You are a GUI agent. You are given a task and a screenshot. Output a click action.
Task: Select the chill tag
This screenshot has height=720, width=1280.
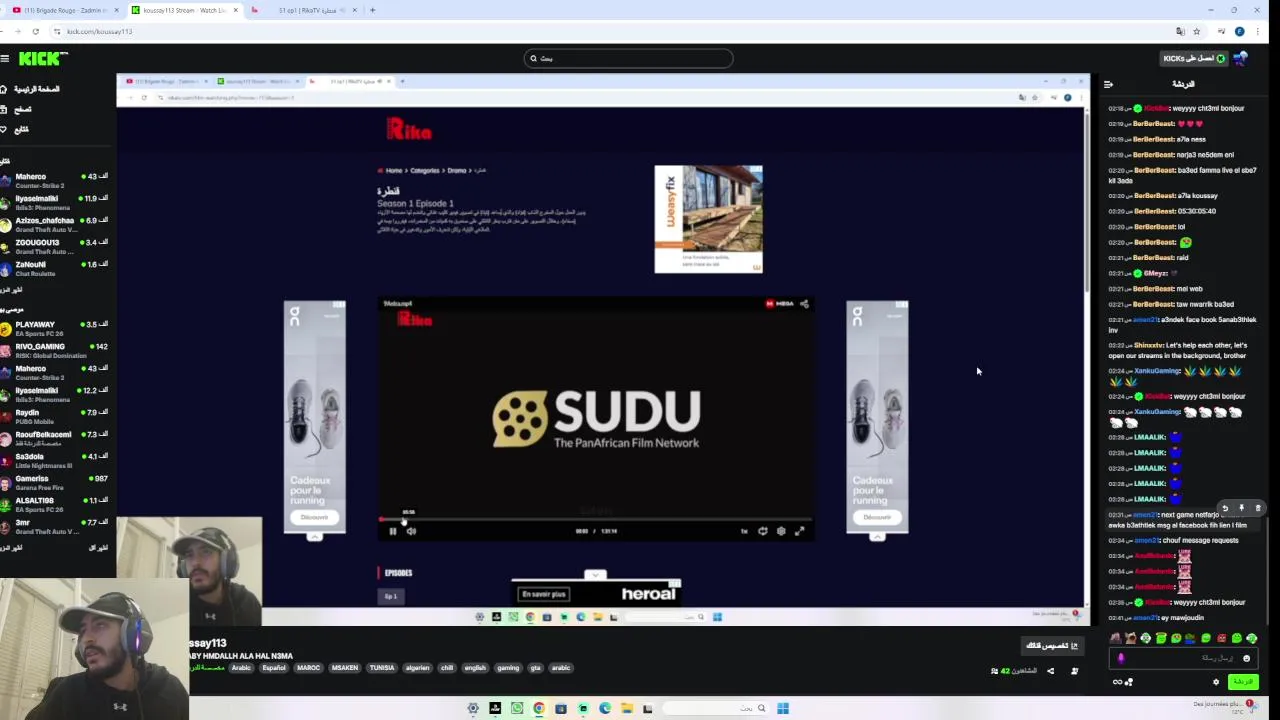tap(447, 668)
